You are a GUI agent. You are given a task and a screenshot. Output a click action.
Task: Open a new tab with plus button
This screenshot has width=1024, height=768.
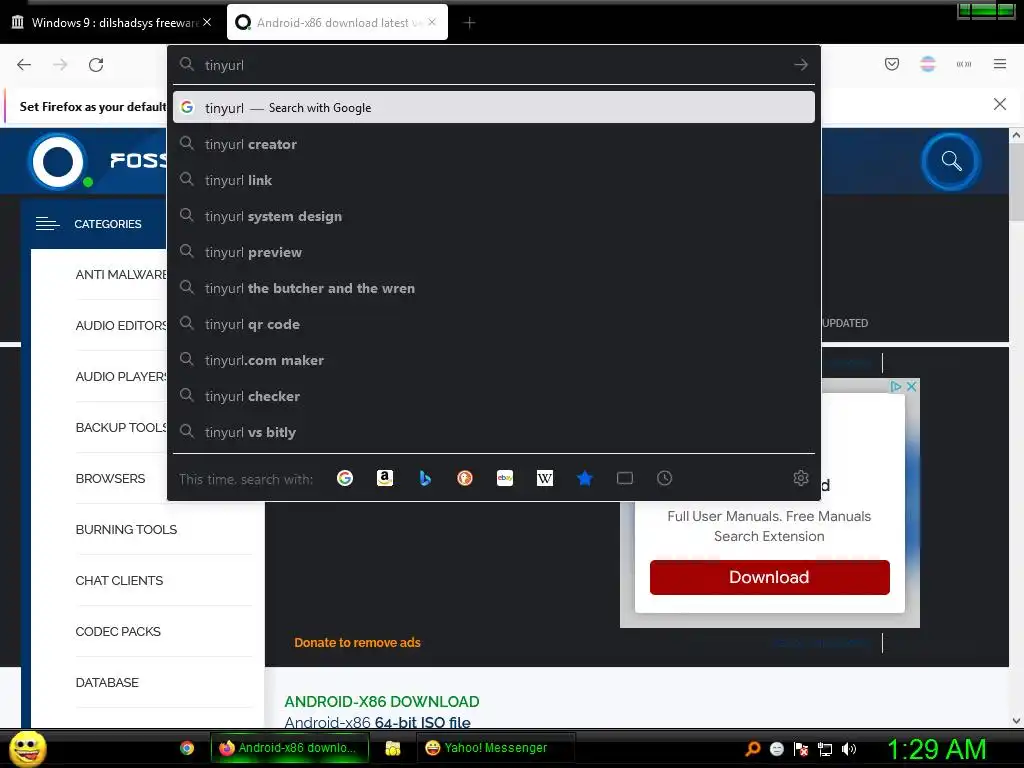coord(469,23)
